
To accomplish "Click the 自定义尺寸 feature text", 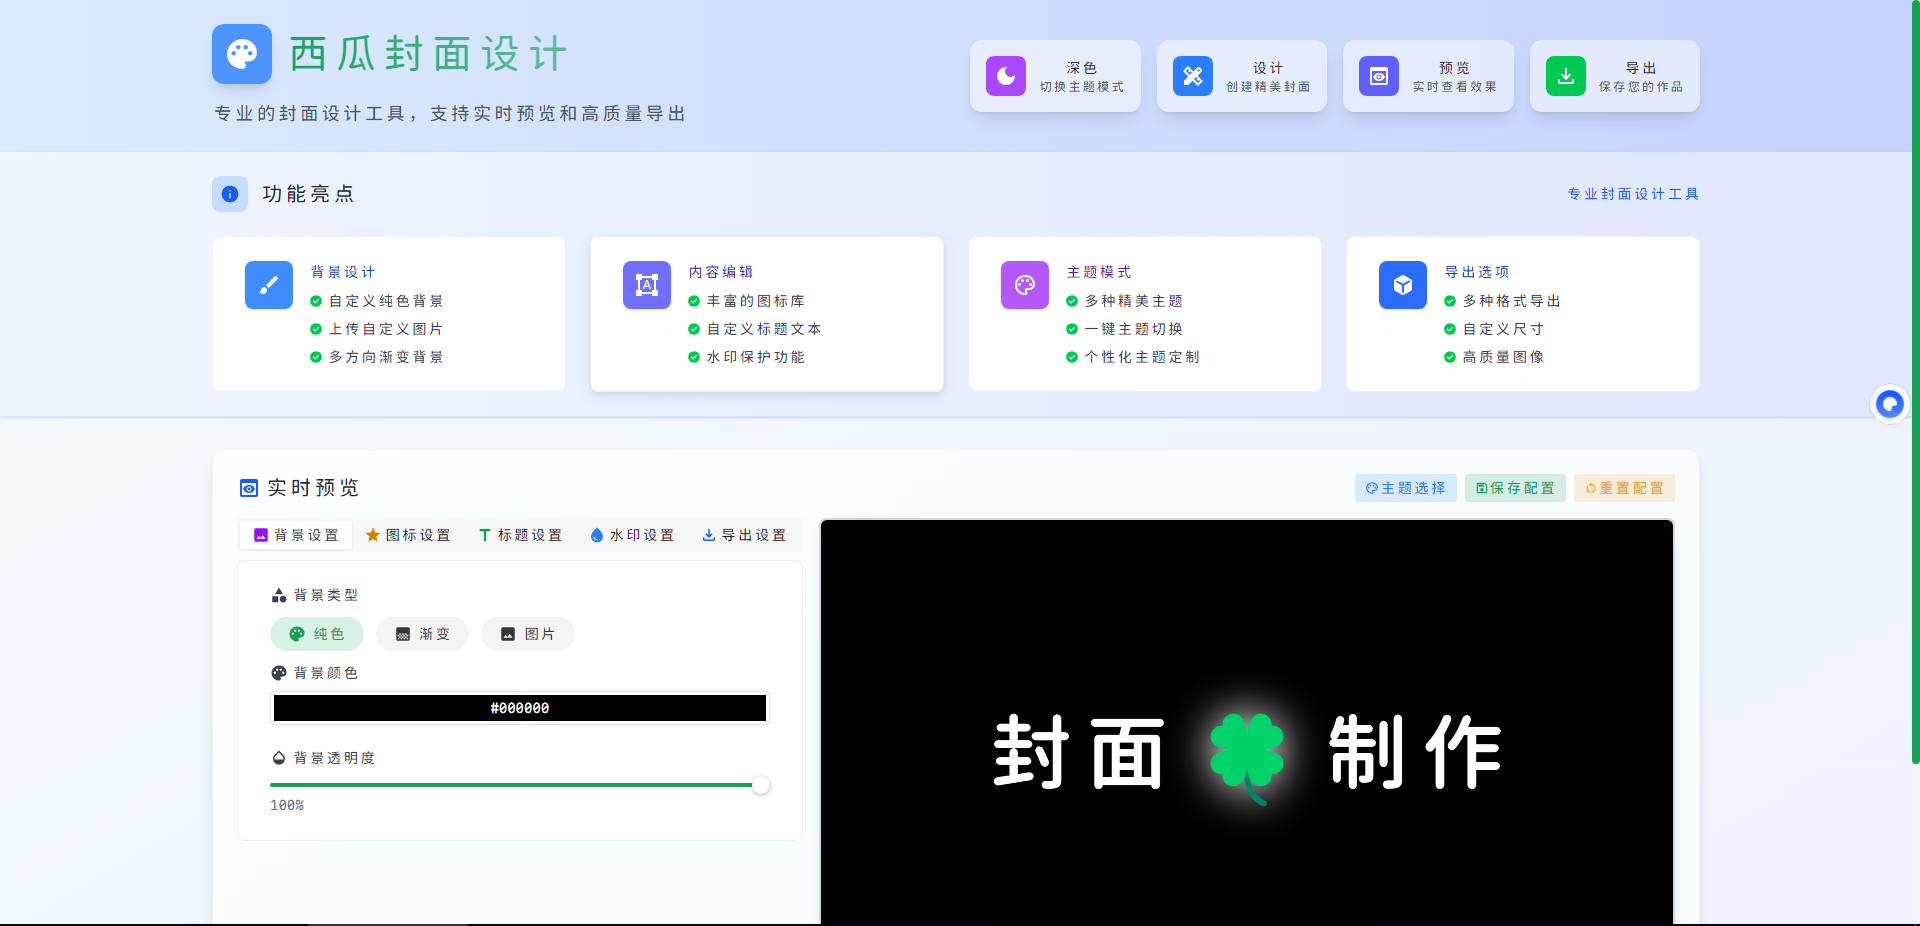I will (x=1504, y=329).
